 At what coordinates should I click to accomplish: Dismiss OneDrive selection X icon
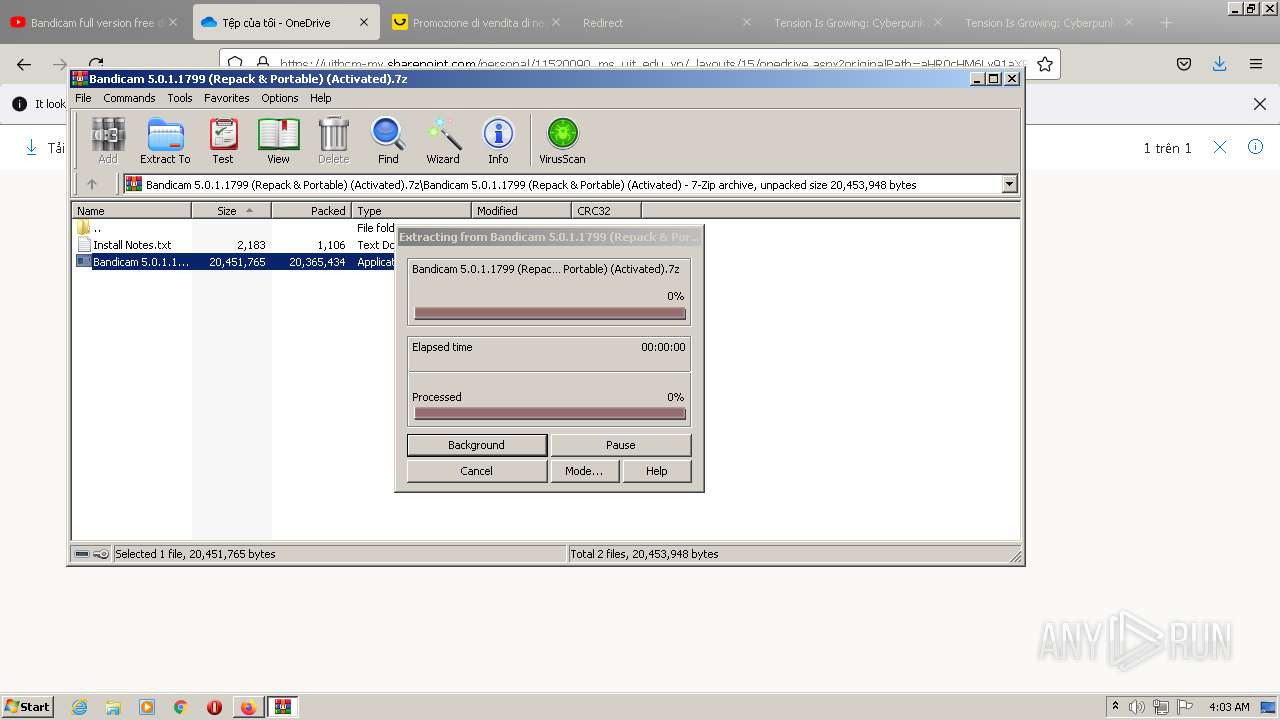coord(1220,147)
